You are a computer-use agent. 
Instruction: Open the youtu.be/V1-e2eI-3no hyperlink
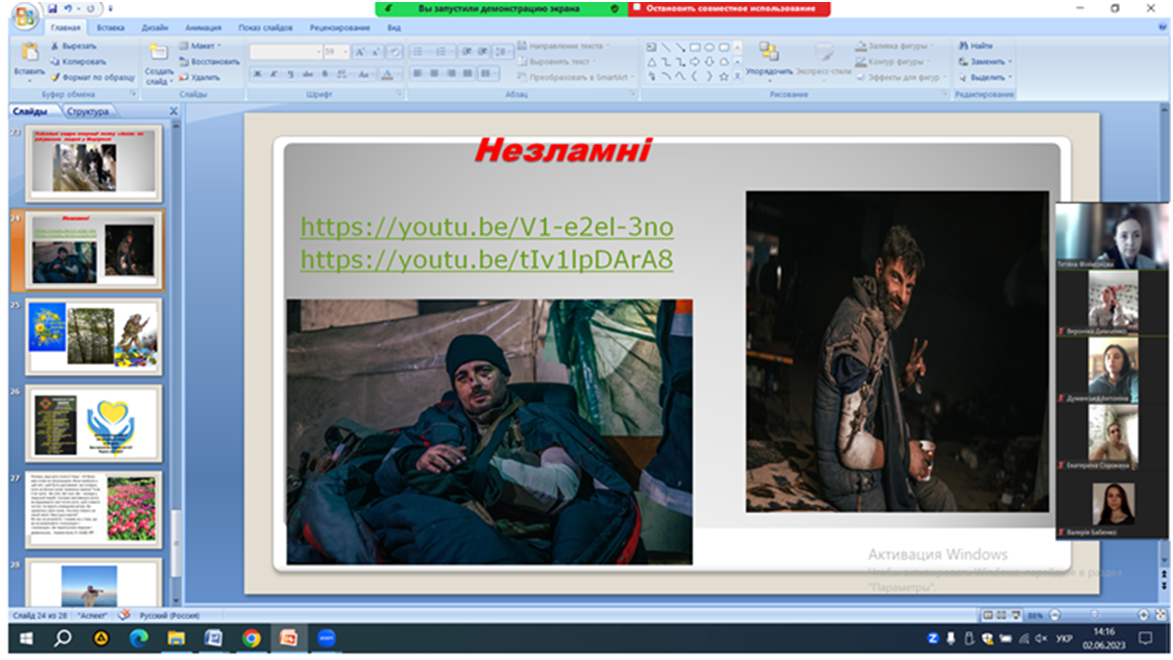point(486,227)
